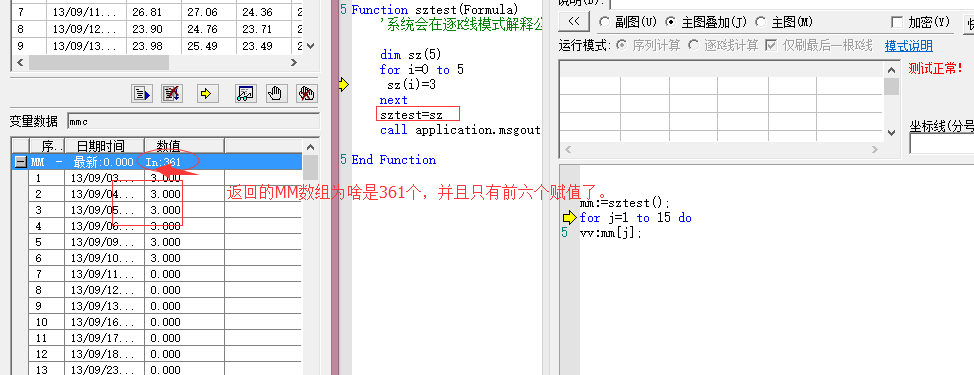Image resolution: width=974 pixels, height=375 pixels.
Task: Click the watch variable glasses icon
Action: point(246,94)
